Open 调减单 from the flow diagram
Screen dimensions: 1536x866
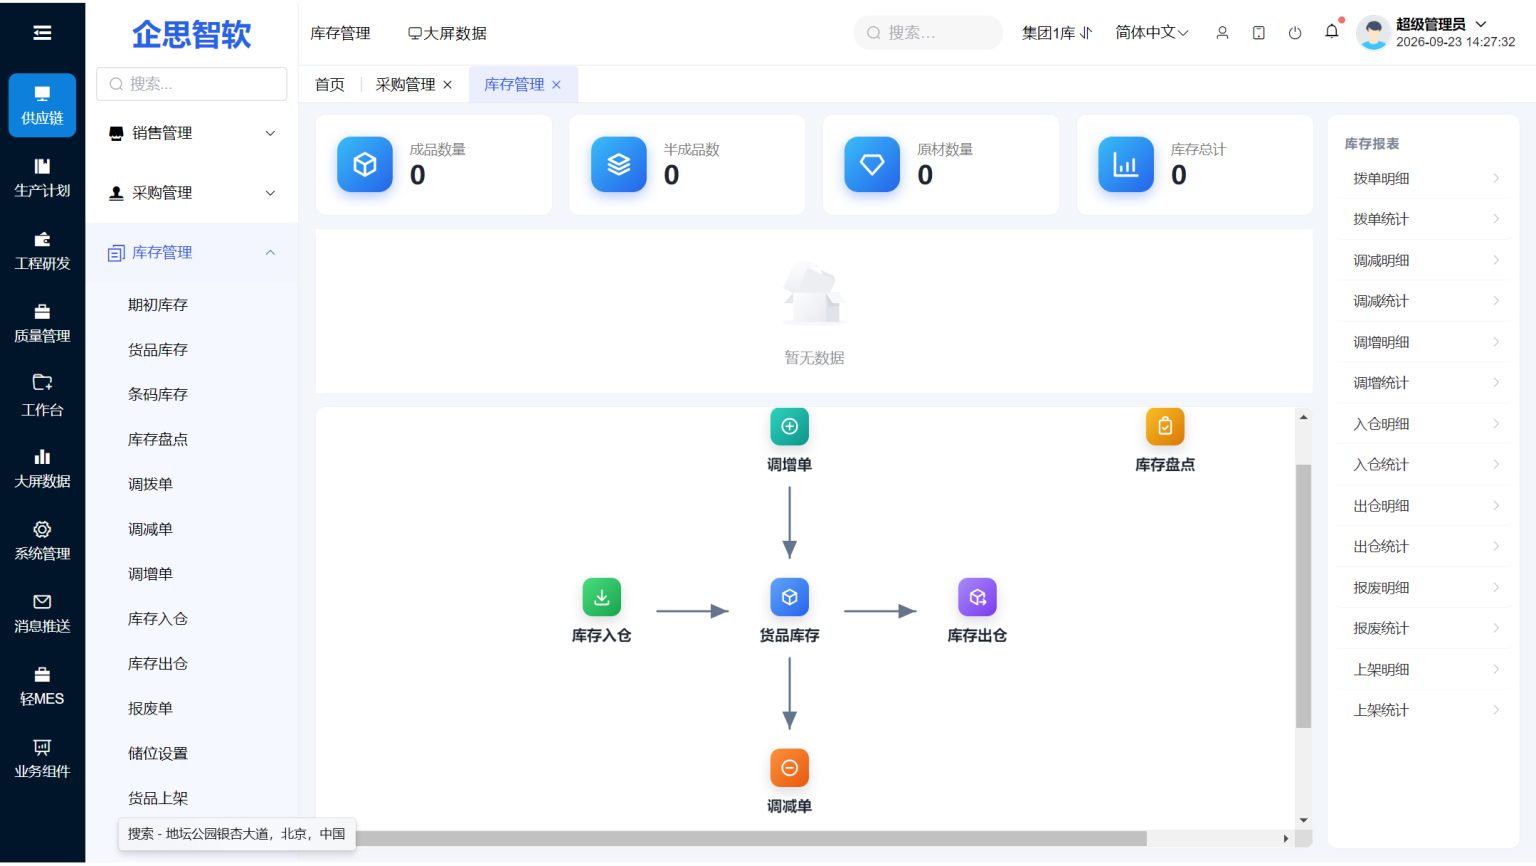pos(789,782)
